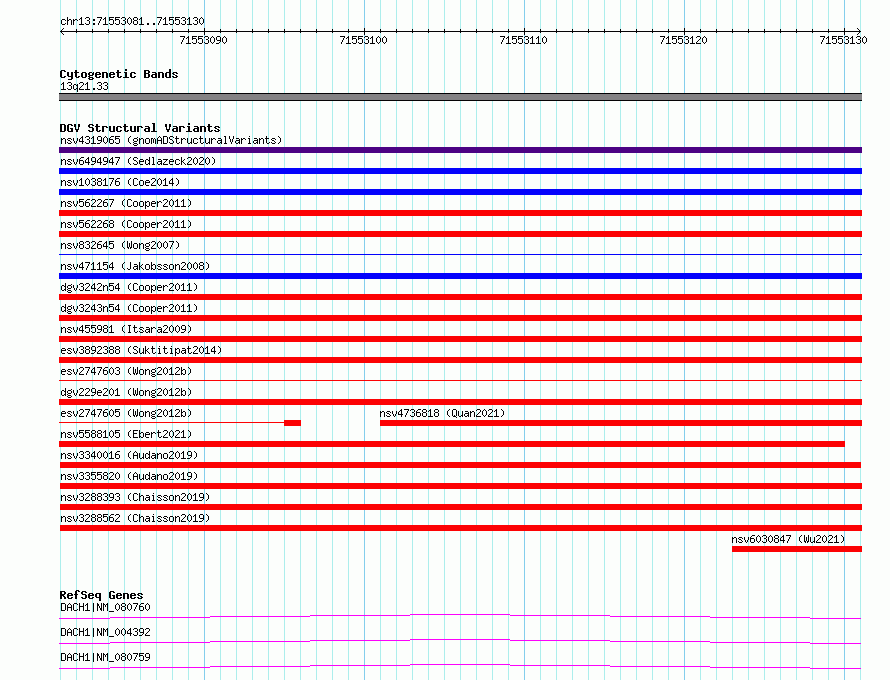Screen dimensions: 890x680
Task: Select nsv3288393 (Chaisson2019) variant
Action: [135, 497]
